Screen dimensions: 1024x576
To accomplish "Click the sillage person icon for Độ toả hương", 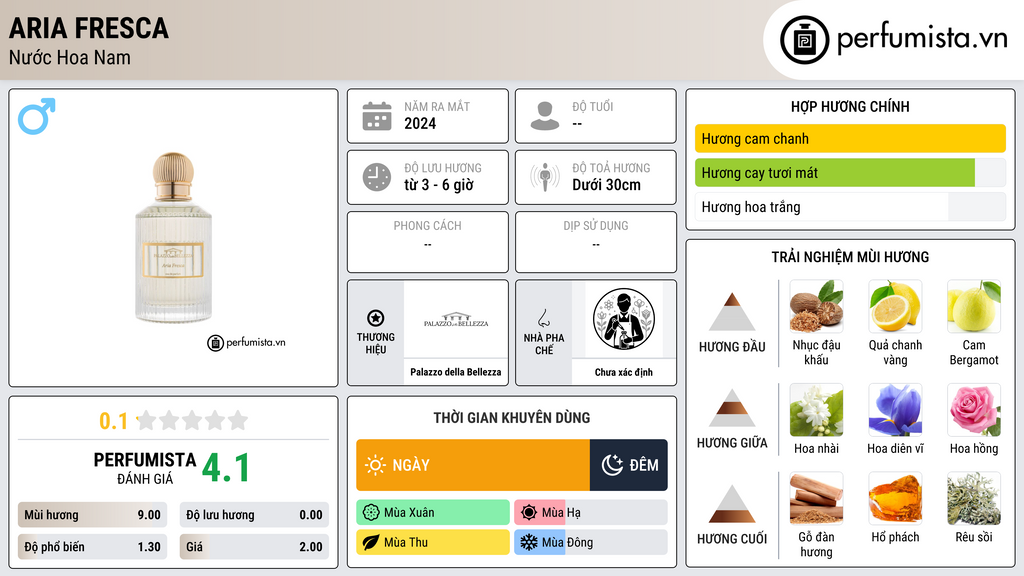I will point(545,177).
